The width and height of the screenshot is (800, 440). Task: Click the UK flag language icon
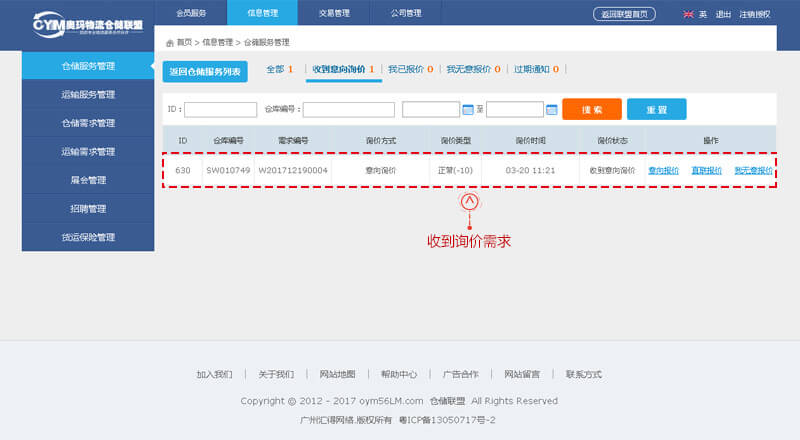pos(687,14)
